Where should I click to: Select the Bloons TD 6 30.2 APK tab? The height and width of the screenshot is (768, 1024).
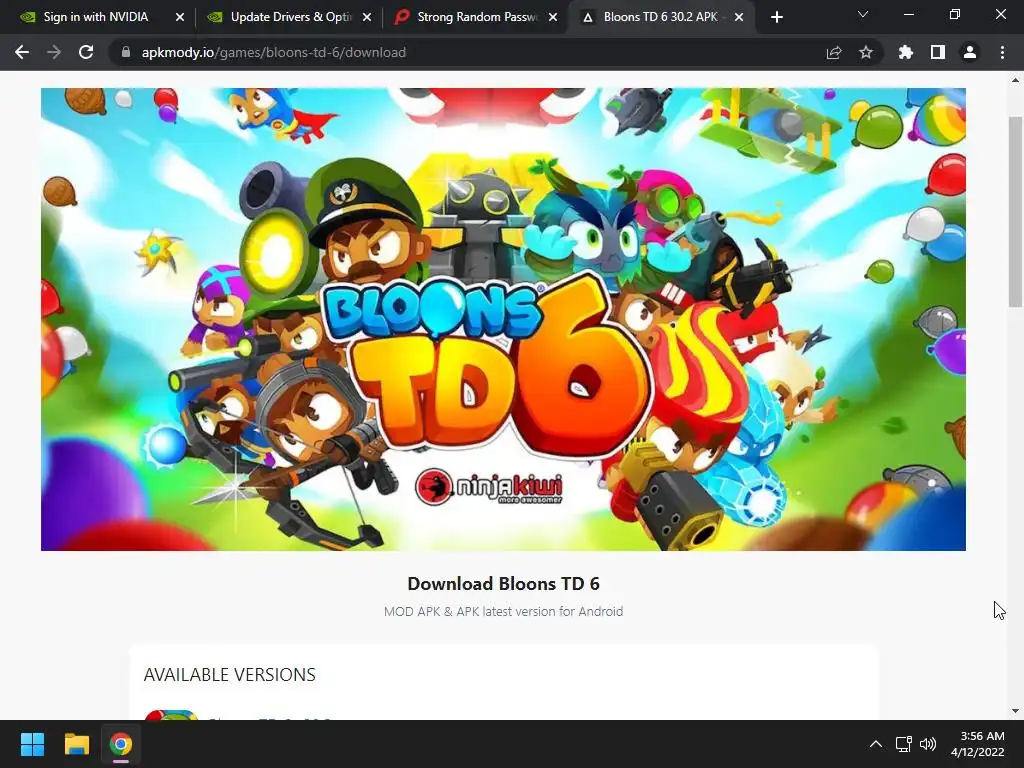(x=661, y=17)
